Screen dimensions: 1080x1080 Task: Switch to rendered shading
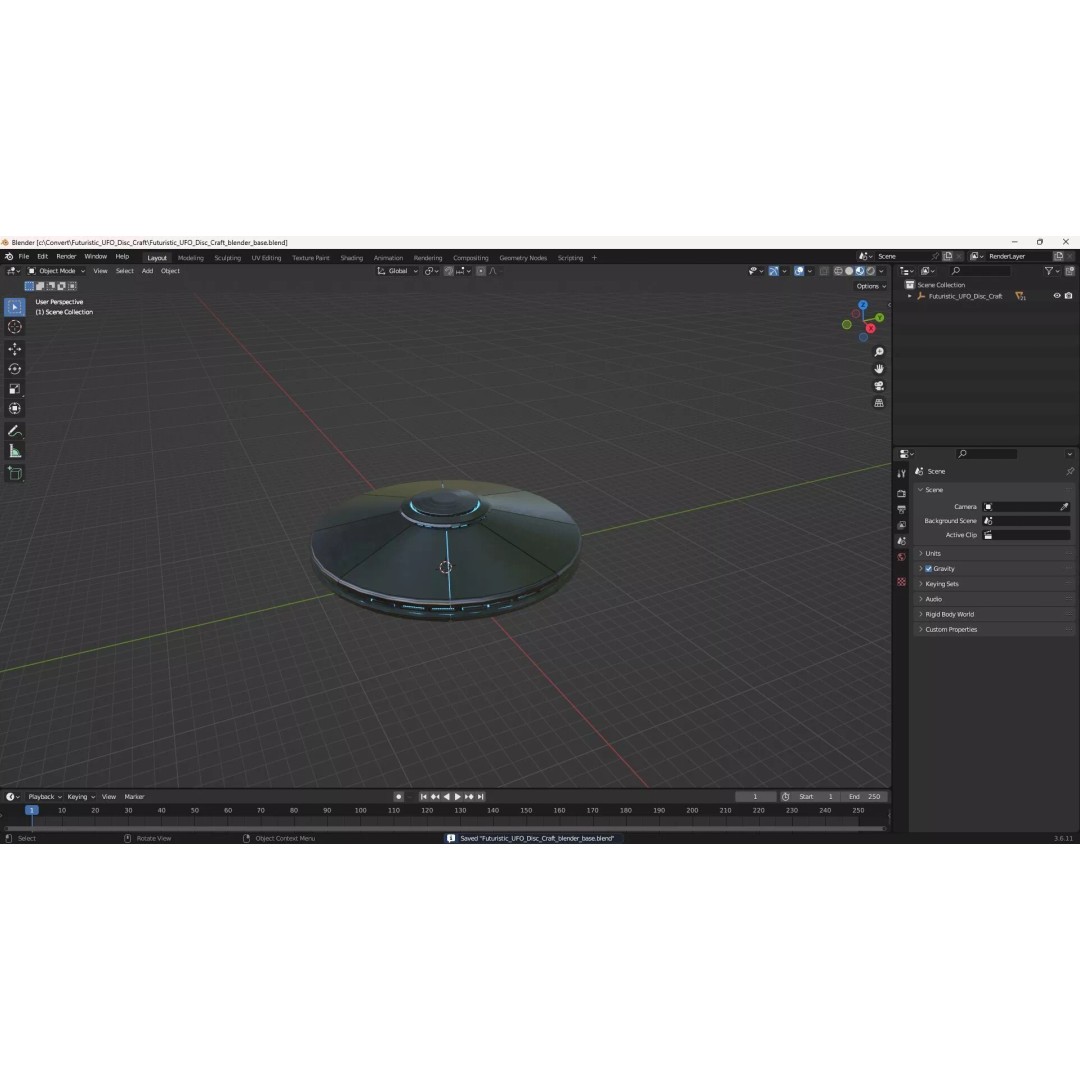pyautogui.click(x=871, y=271)
